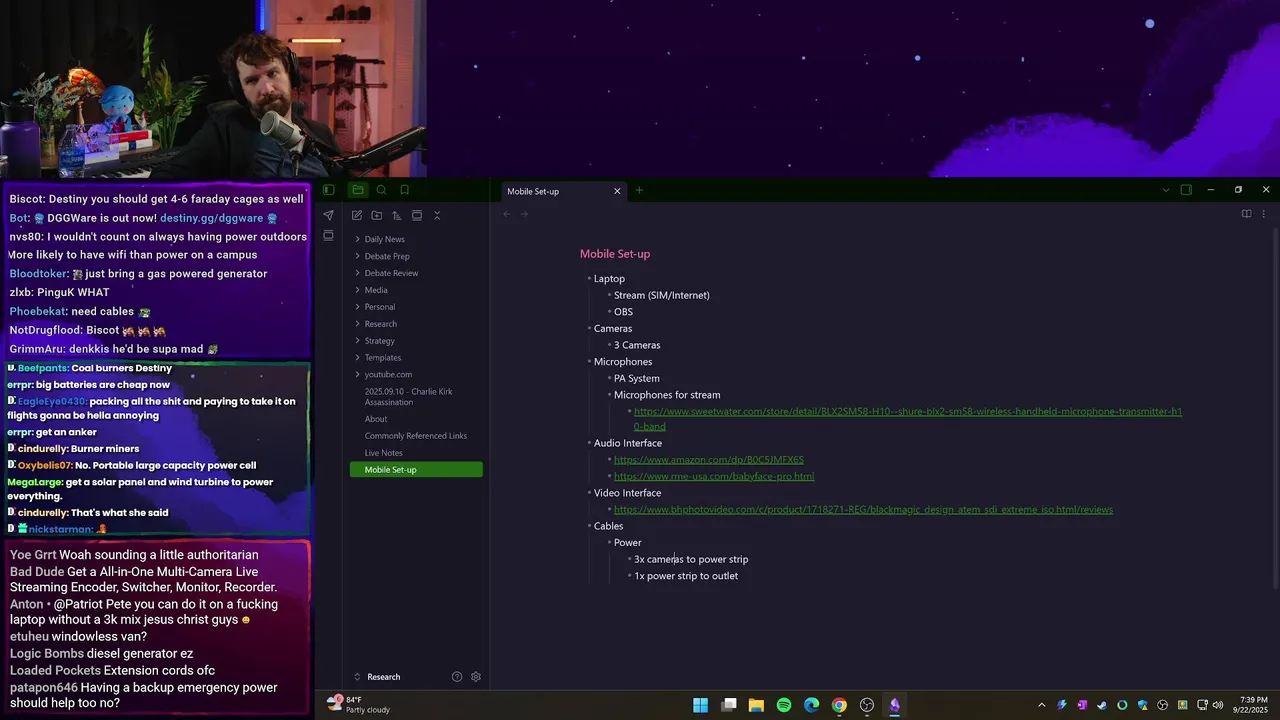Screen dimensions: 1280x720
Task: Click the Mobile Set-up note title
Action: (615, 254)
